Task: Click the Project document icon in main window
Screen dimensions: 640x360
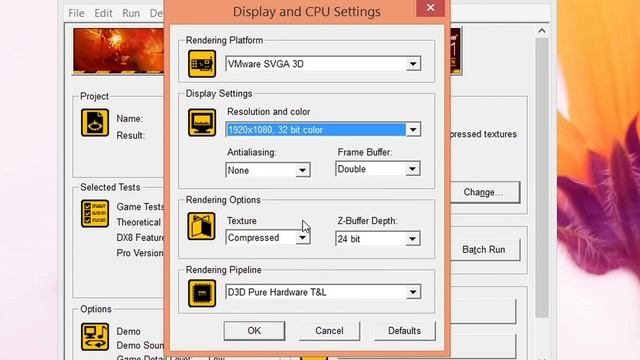Action: (95, 122)
